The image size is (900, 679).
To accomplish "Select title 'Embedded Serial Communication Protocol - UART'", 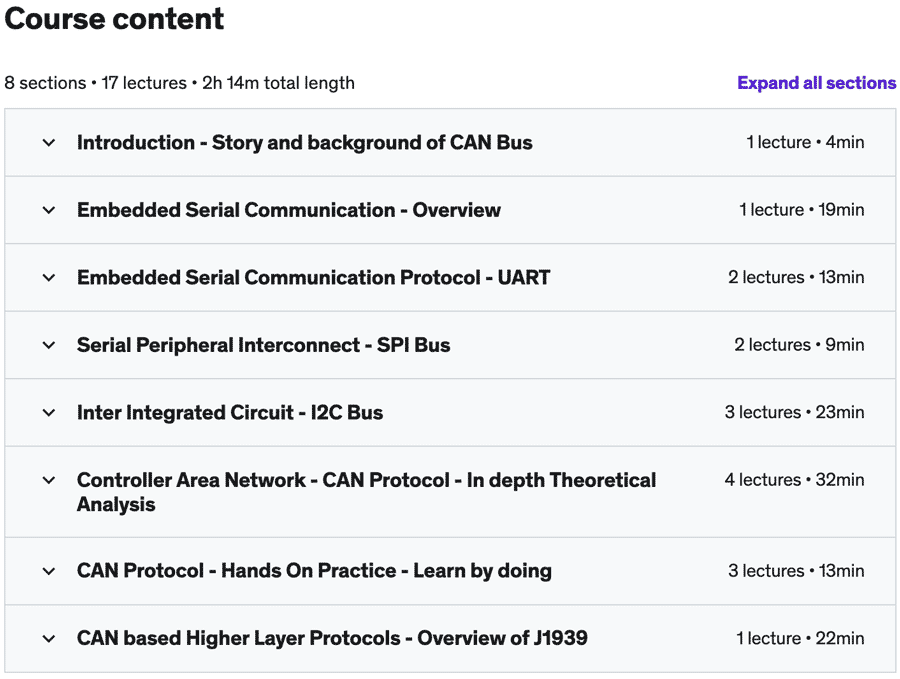I will coord(313,278).
